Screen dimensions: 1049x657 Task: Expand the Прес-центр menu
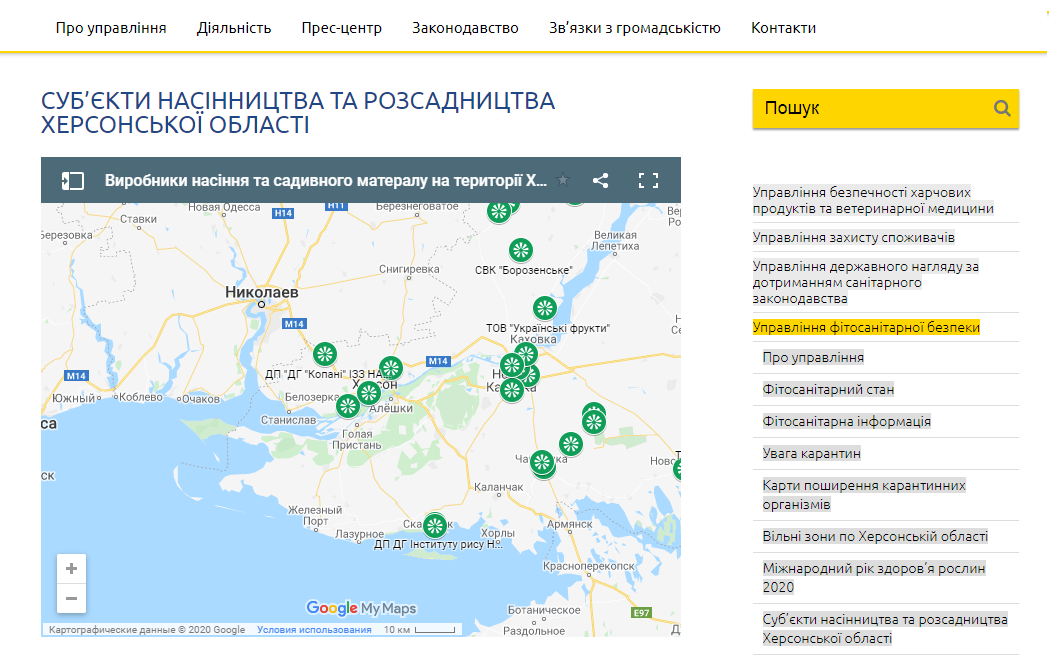[x=341, y=28]
